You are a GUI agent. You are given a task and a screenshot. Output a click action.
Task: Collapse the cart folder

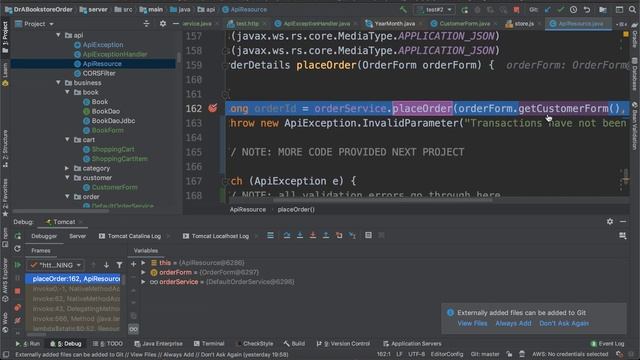67,140
